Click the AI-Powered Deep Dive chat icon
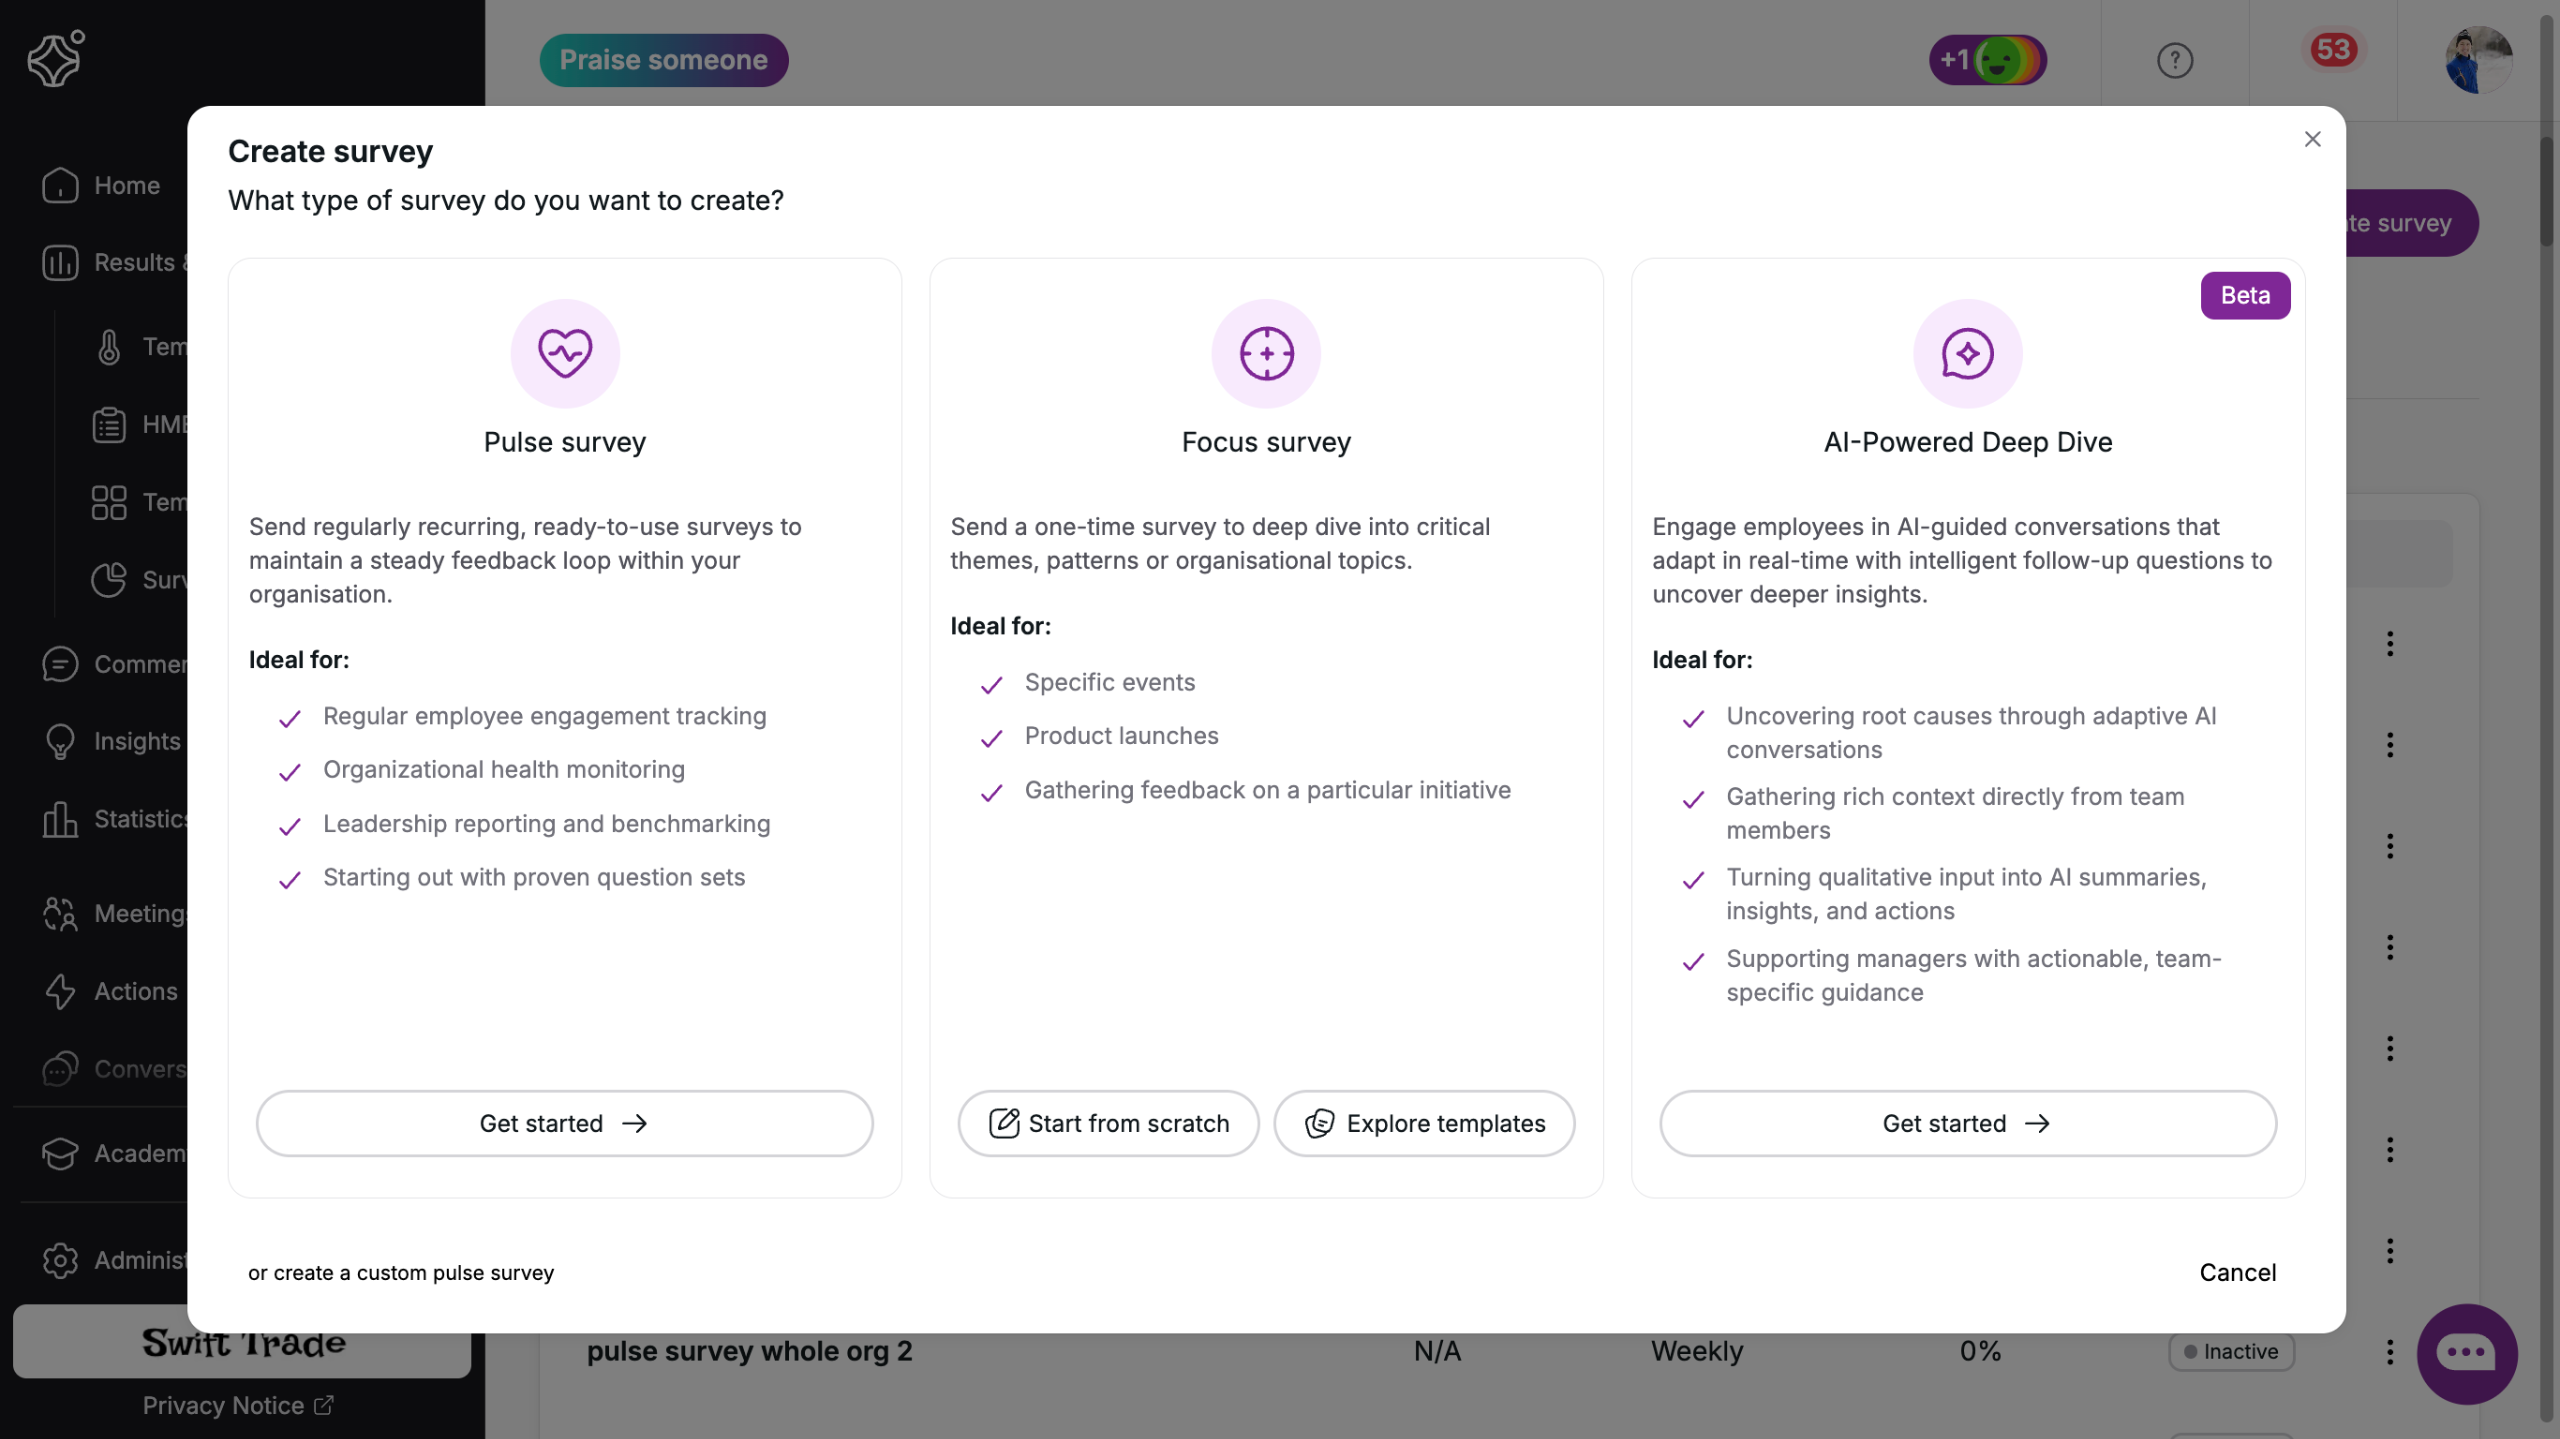 [x=1967, y=353]
